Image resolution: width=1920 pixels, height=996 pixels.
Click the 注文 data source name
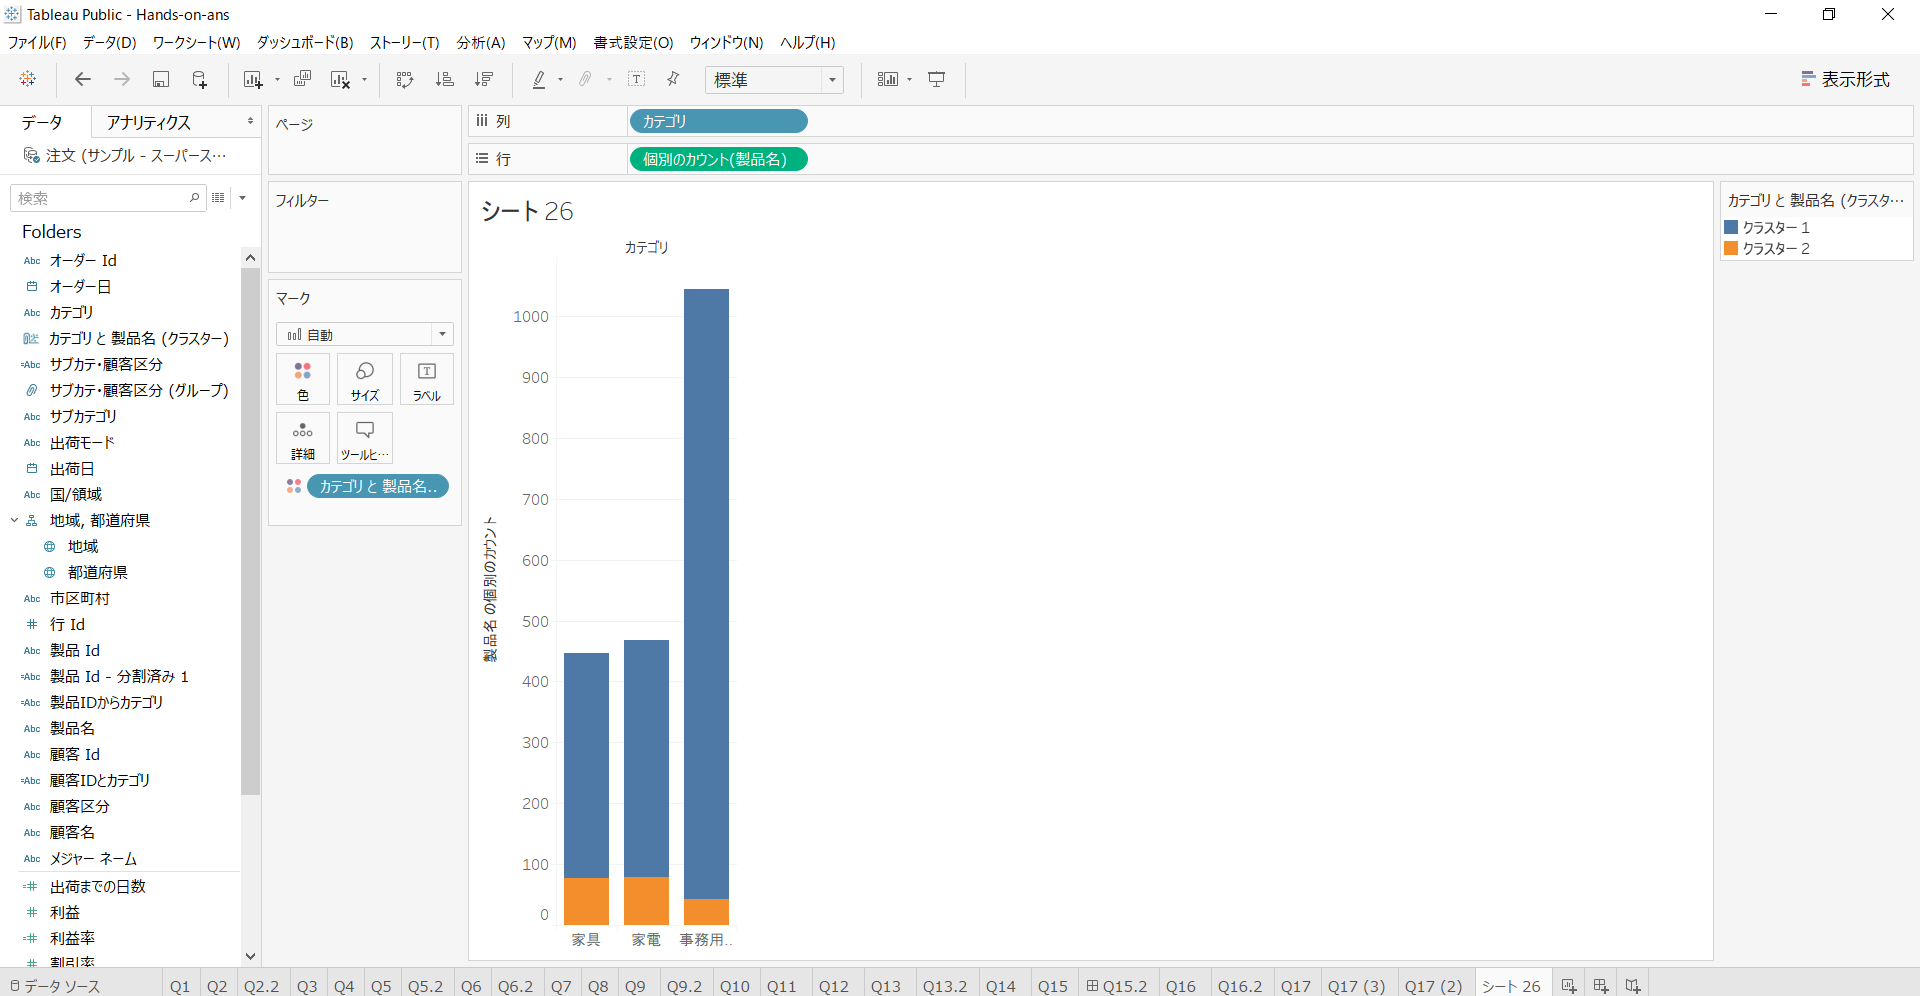click(x=136, y=155)
